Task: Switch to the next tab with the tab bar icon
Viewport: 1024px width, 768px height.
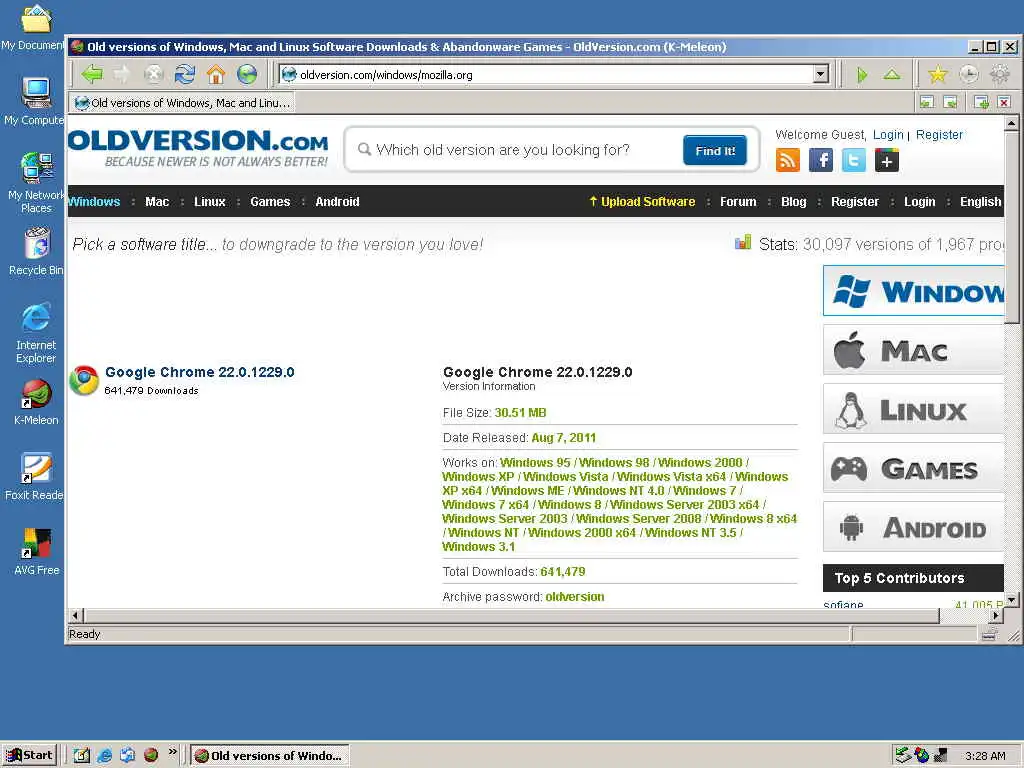Action: (x=950, y=102)
